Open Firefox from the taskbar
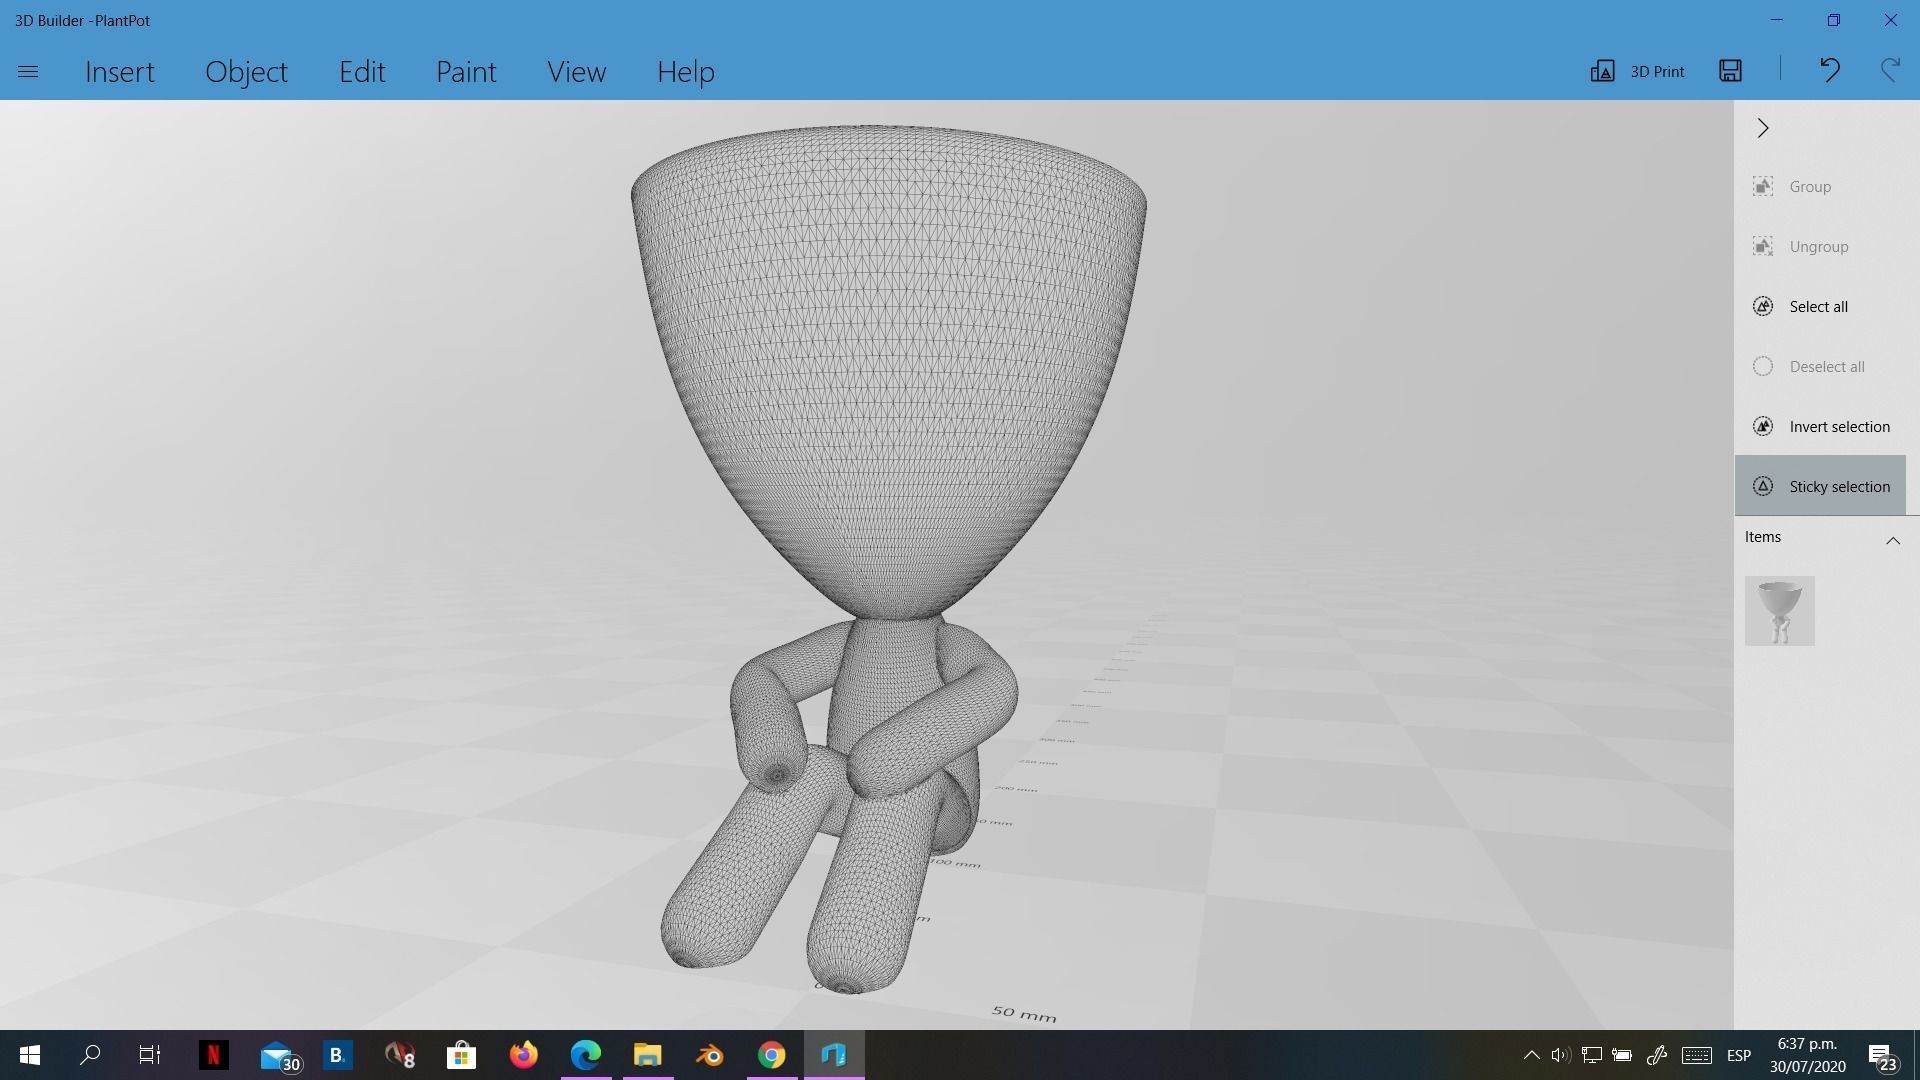 click(523, 1055)
